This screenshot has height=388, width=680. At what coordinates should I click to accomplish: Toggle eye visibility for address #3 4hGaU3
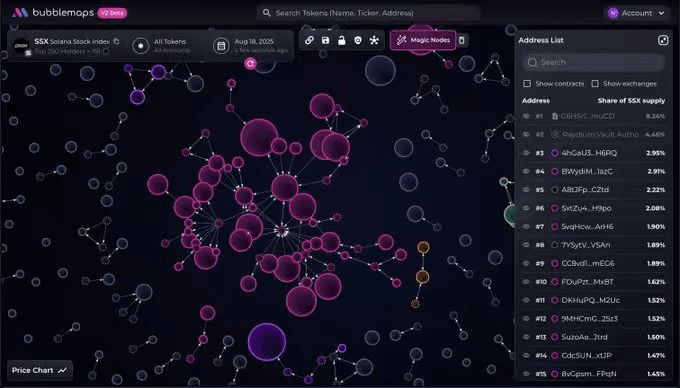526,153
